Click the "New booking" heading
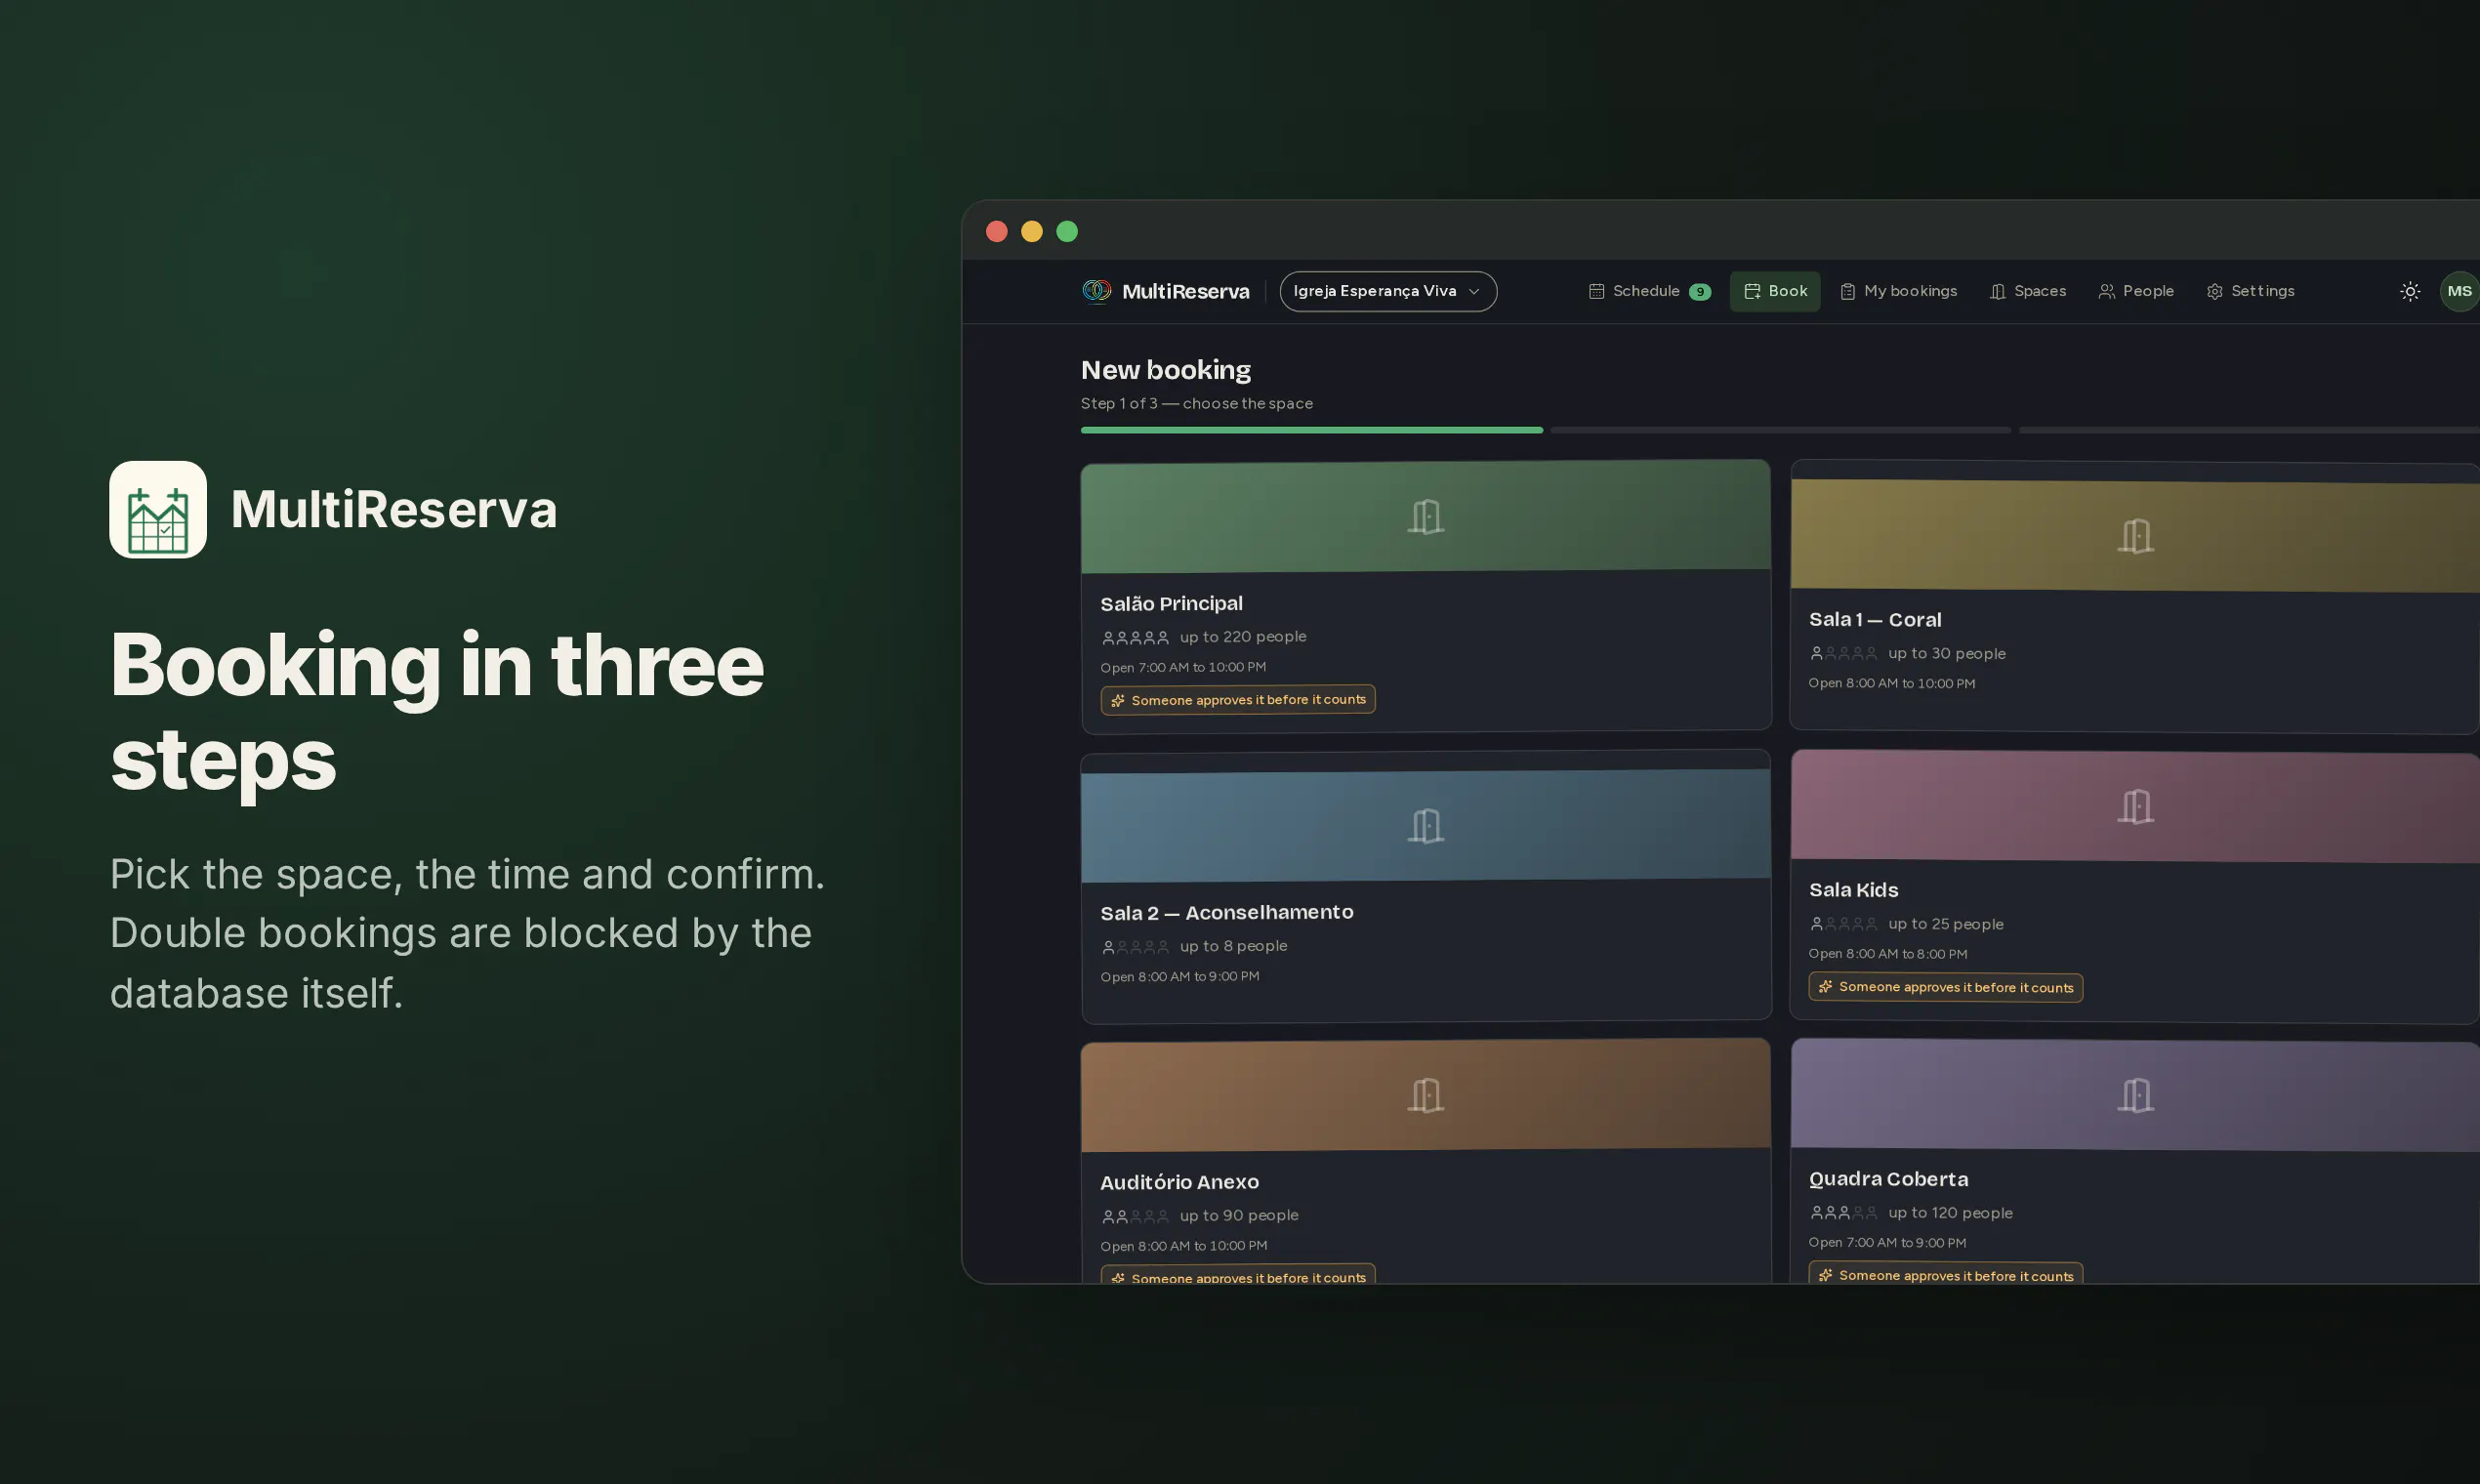The width and height of the screenshot is (2480, 1484). (1165, 370)
